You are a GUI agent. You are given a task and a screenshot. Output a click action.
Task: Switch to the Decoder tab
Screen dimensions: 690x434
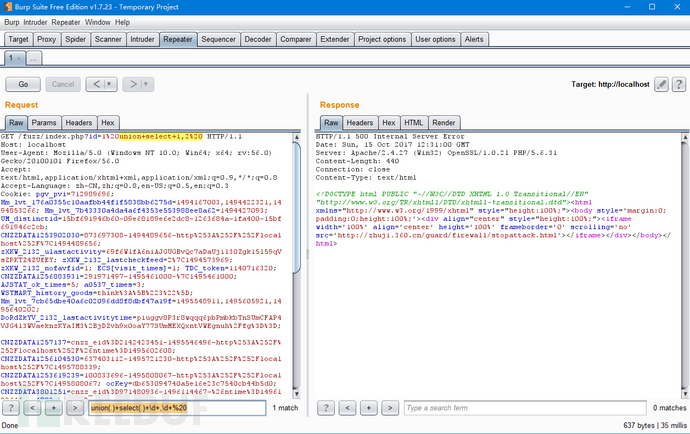click(258, 39)
